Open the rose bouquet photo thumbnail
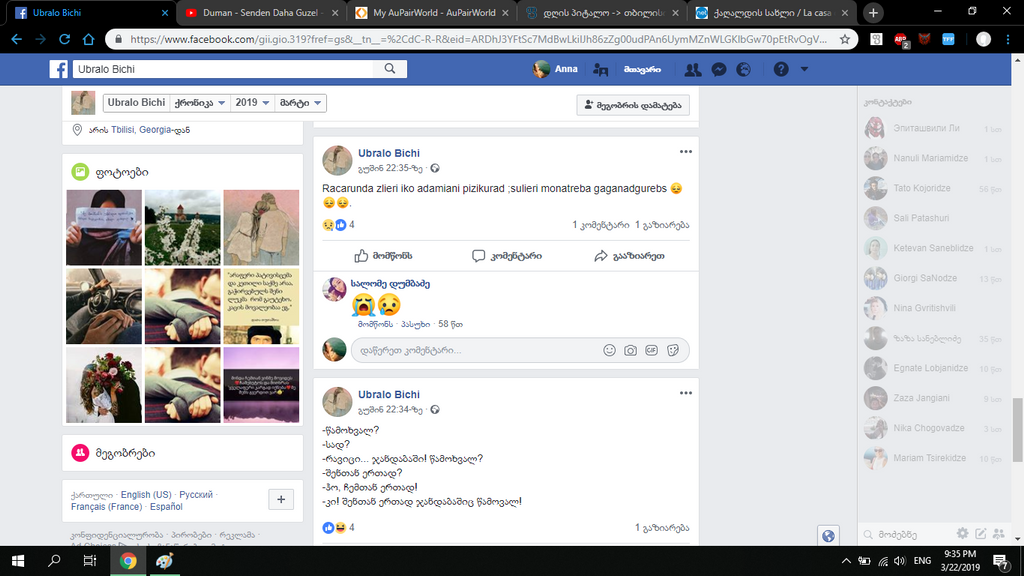The image size is (1024, 576). [x=104, y=385]
